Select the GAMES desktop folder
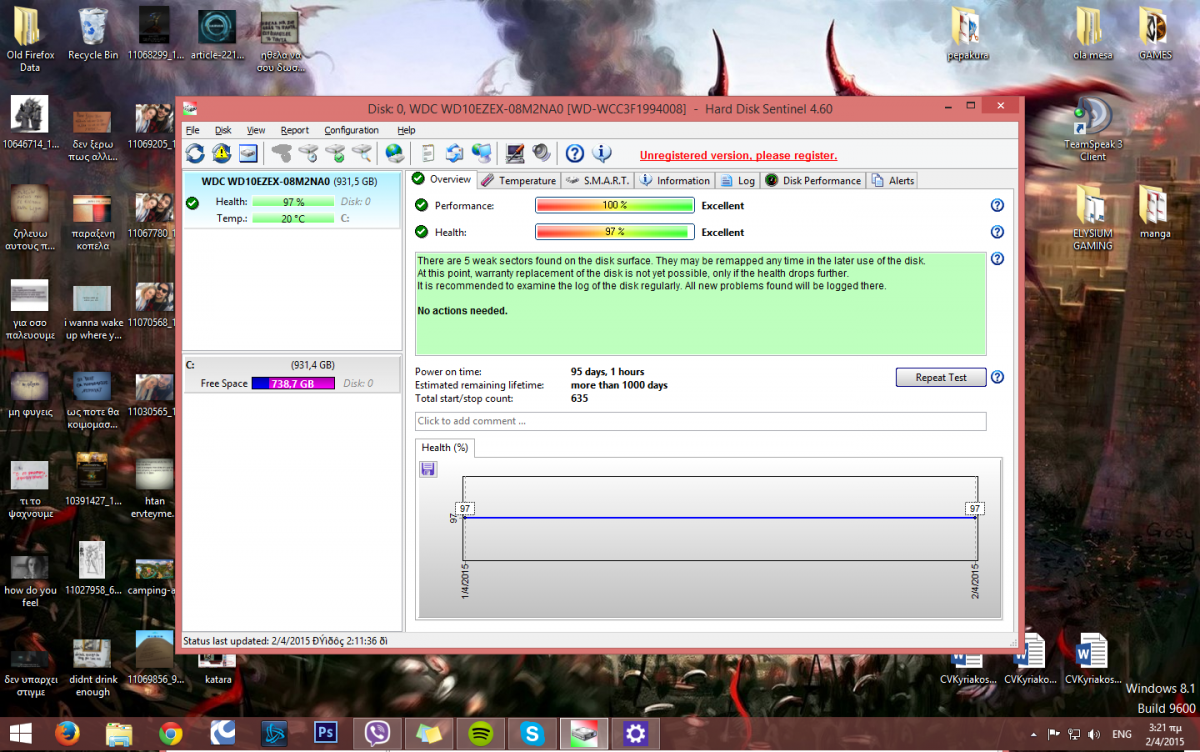This screenshot has height=752, width=1200. pyautogui.click(x=1155, y=34)
